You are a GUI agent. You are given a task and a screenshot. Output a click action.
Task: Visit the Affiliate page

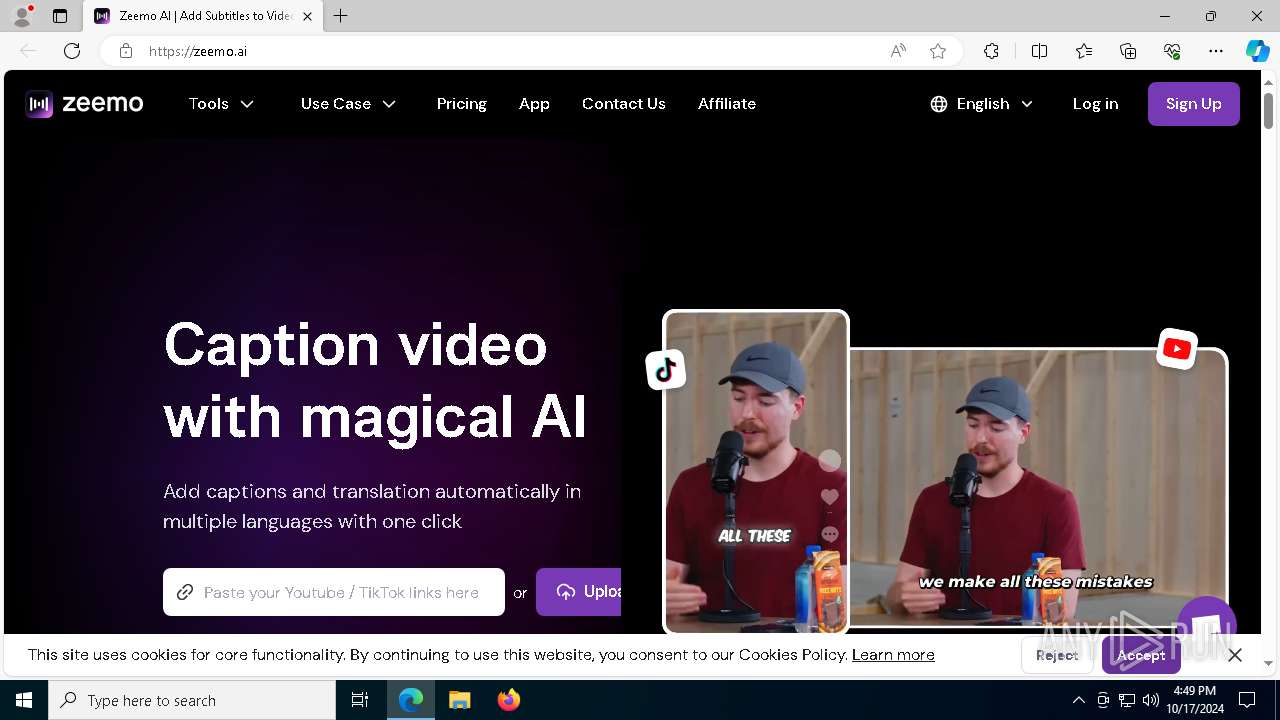726,104
